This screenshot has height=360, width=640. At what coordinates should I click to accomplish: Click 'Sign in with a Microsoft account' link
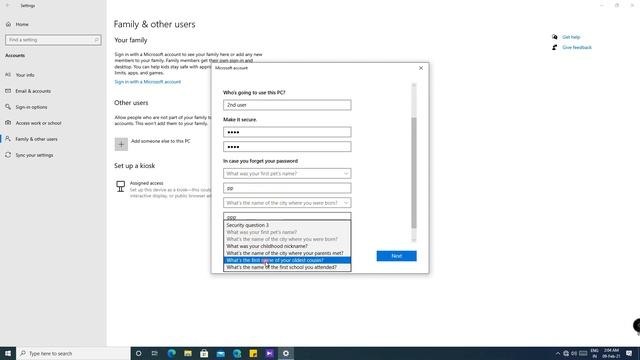tap(148, 82)
